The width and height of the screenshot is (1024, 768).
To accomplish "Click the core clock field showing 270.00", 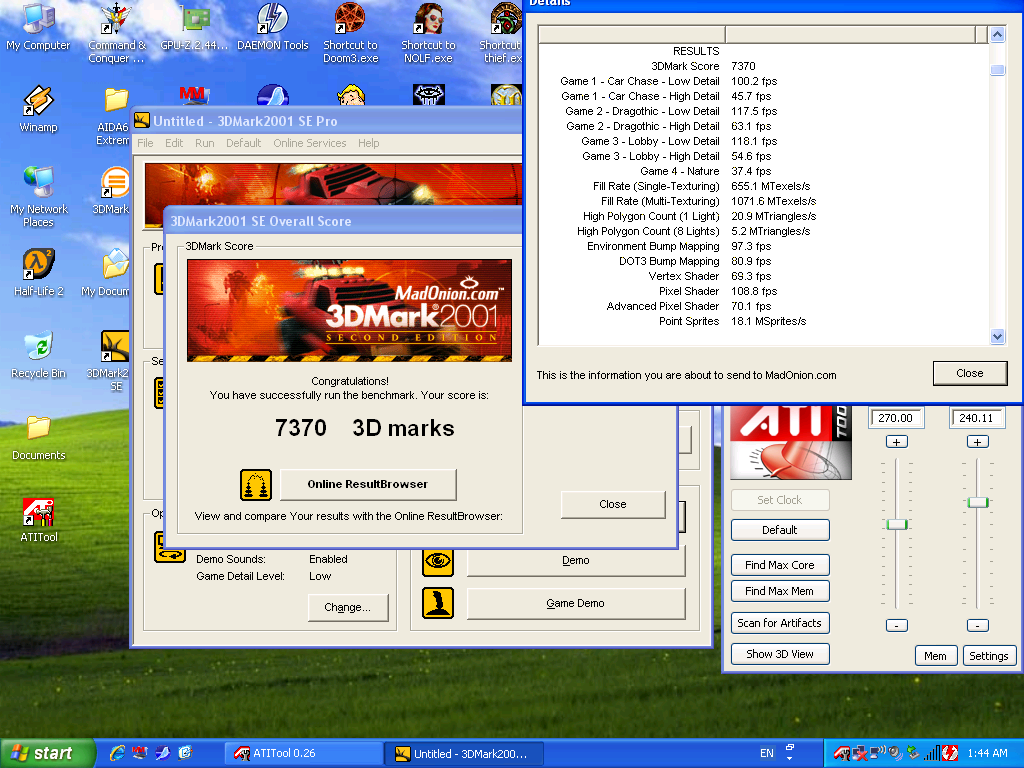I will [x=895, y=418].
